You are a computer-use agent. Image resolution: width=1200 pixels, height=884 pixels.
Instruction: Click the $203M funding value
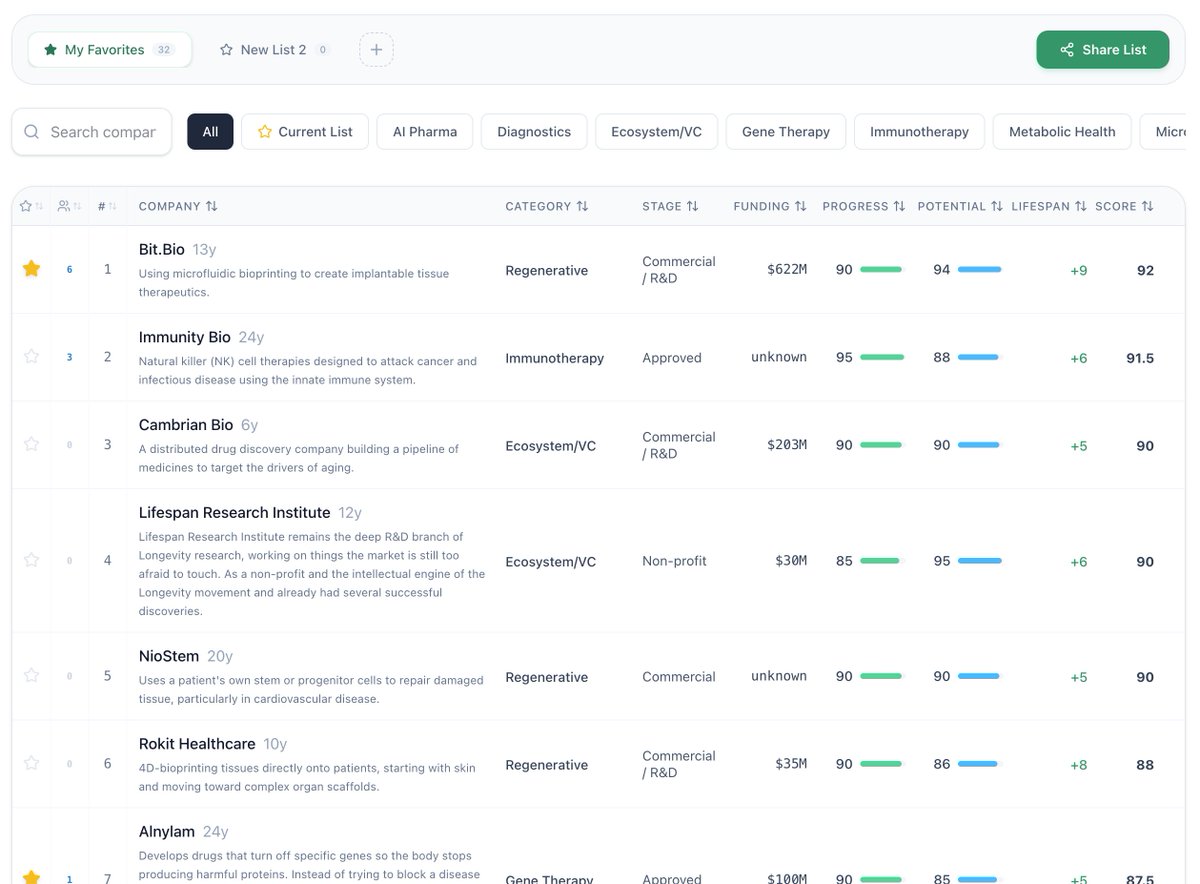point(787,444)
